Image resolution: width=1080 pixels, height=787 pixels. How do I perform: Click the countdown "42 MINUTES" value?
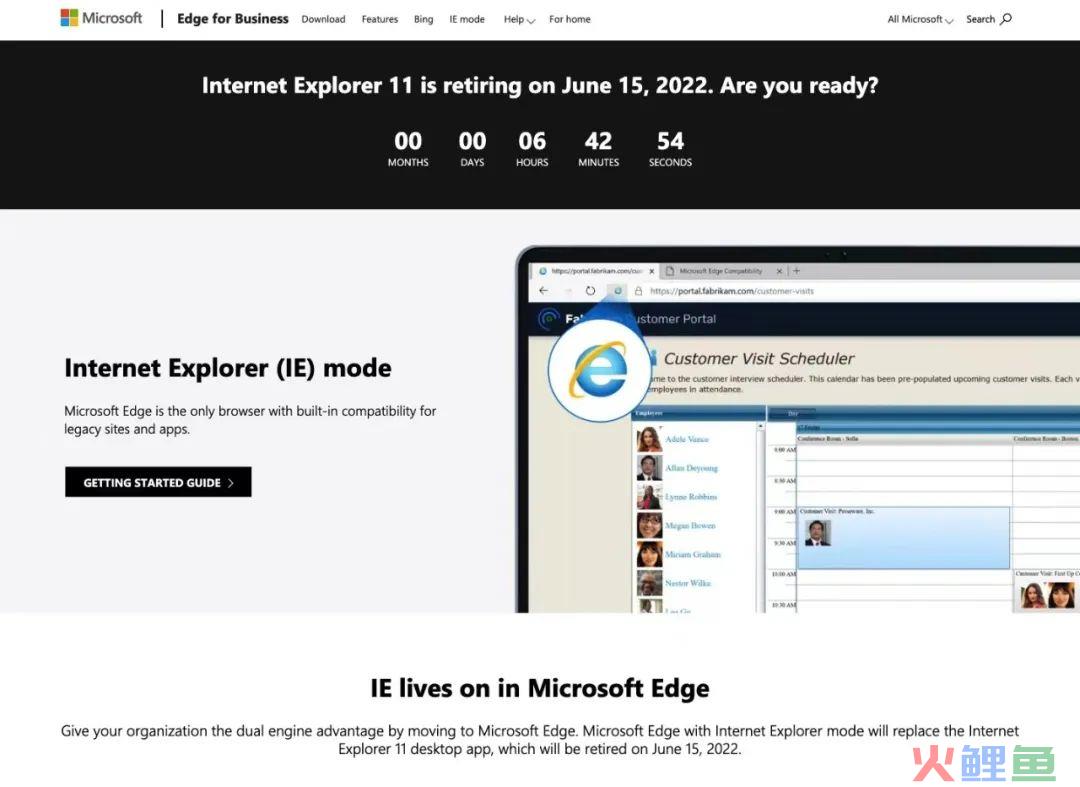[599, 149]
